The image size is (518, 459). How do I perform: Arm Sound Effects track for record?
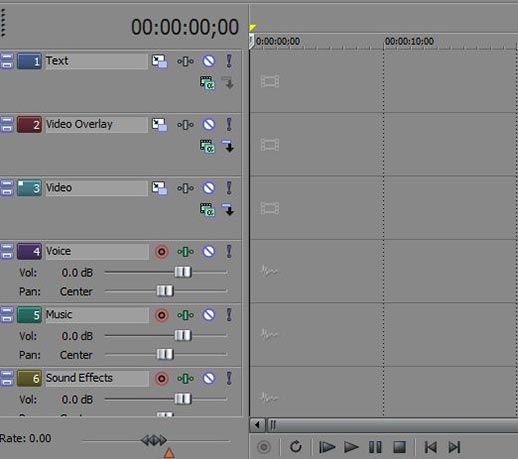[x=162, y=379]
